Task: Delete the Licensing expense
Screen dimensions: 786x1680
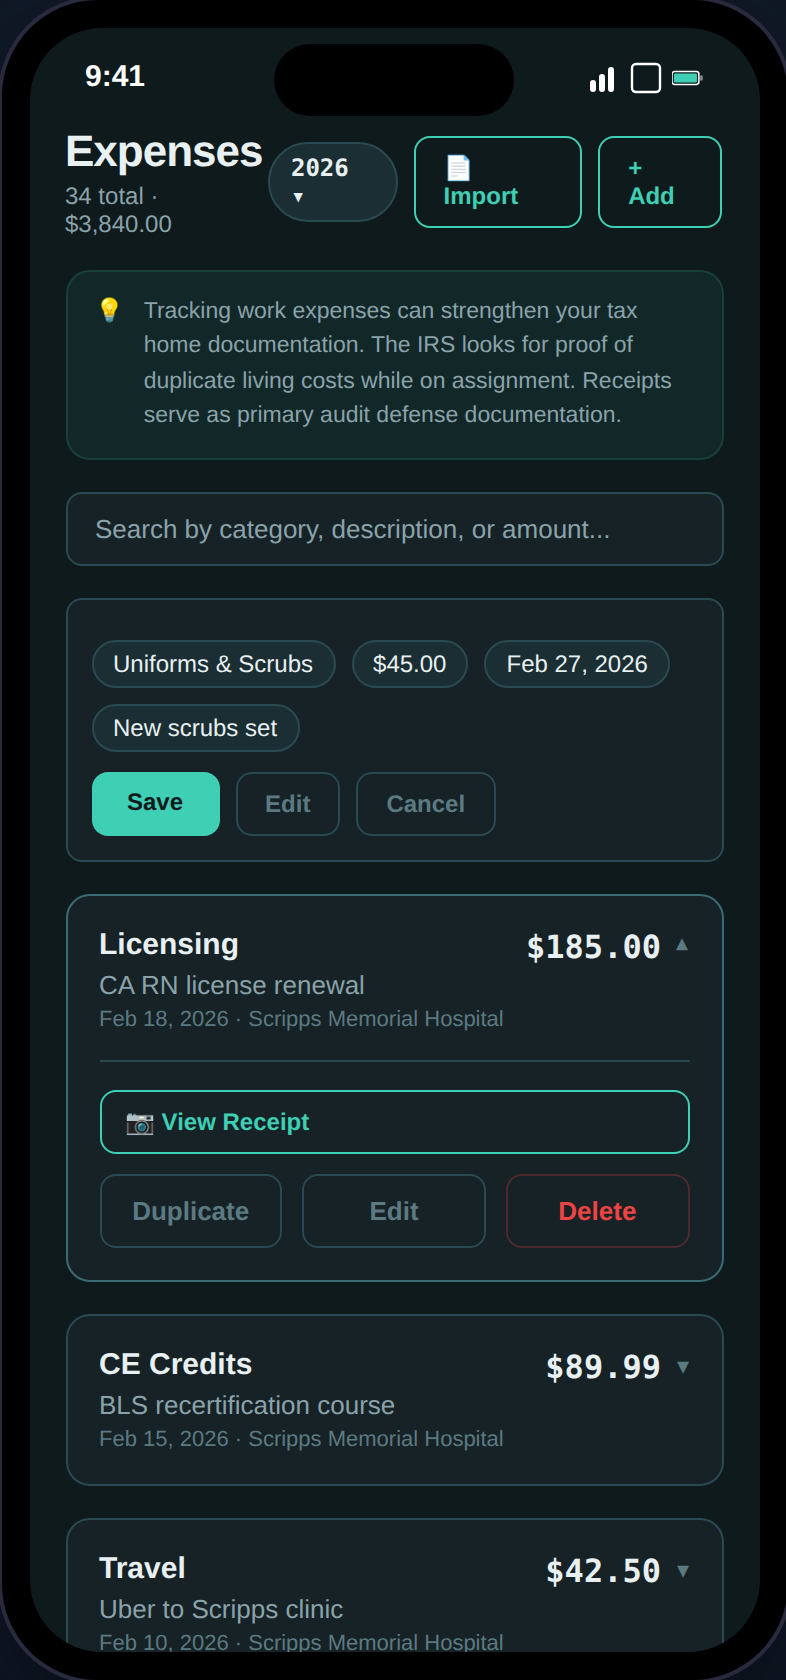Action: [x=597, y=1211]
